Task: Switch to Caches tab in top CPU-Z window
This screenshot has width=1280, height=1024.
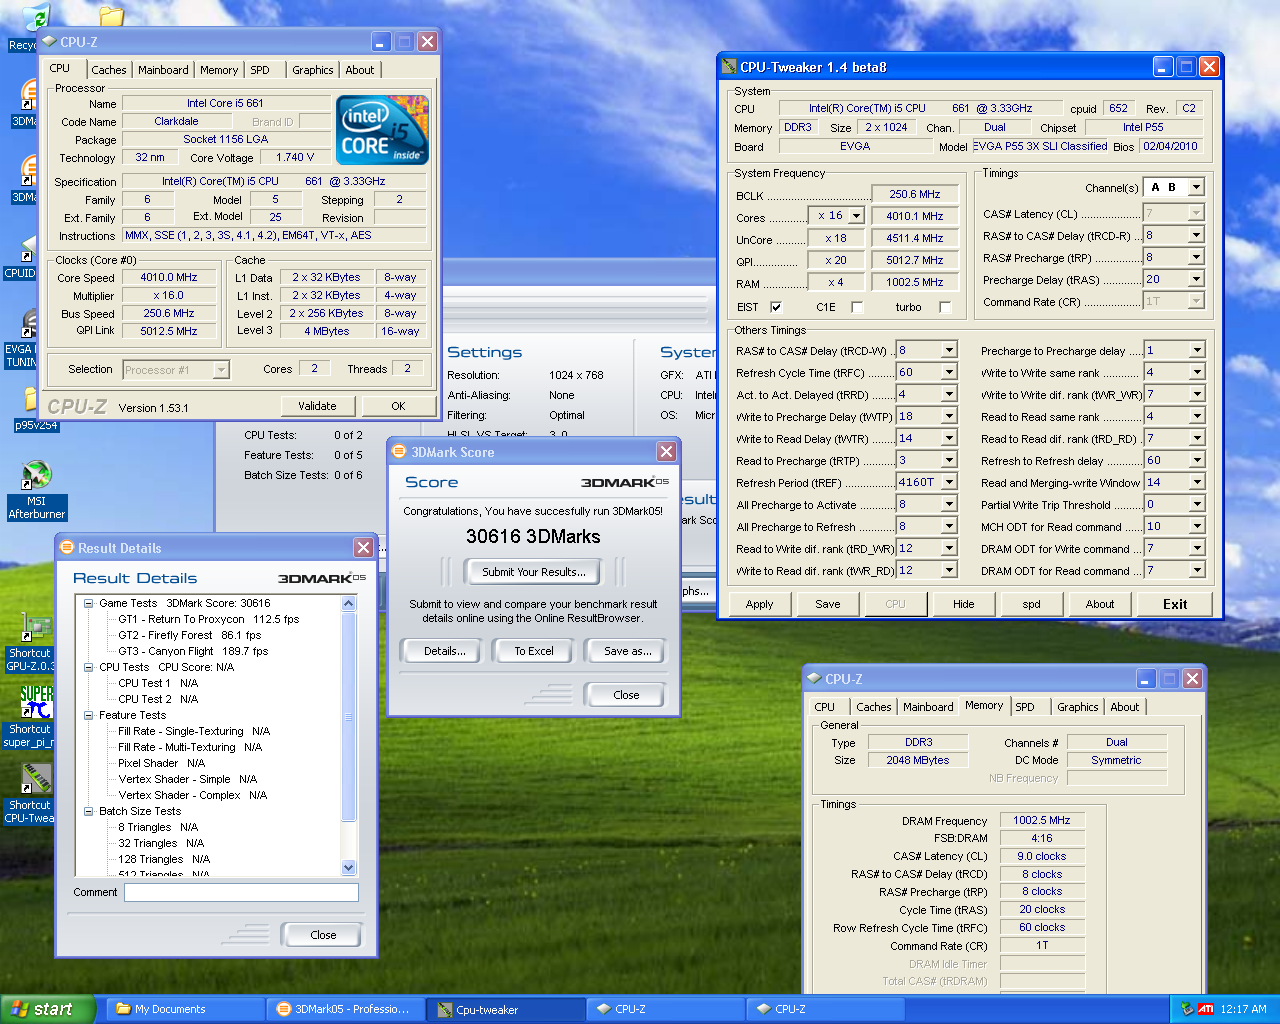Action: [109, 70]
